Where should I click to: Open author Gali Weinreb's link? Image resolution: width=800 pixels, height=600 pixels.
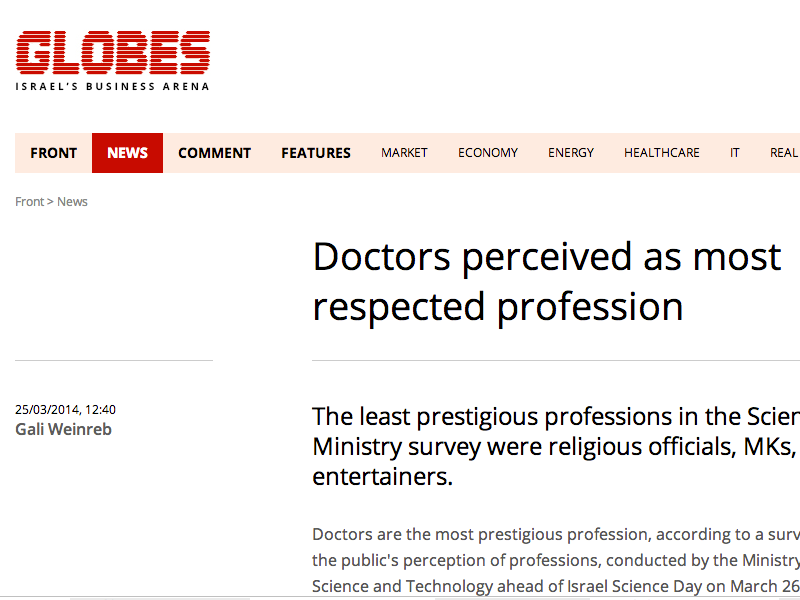(63, 429)
